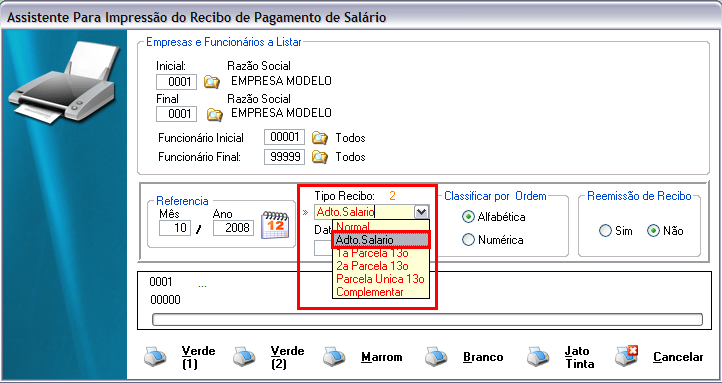
Task: Focus the Funcionário Final code field
Action: tap(285, 157)
